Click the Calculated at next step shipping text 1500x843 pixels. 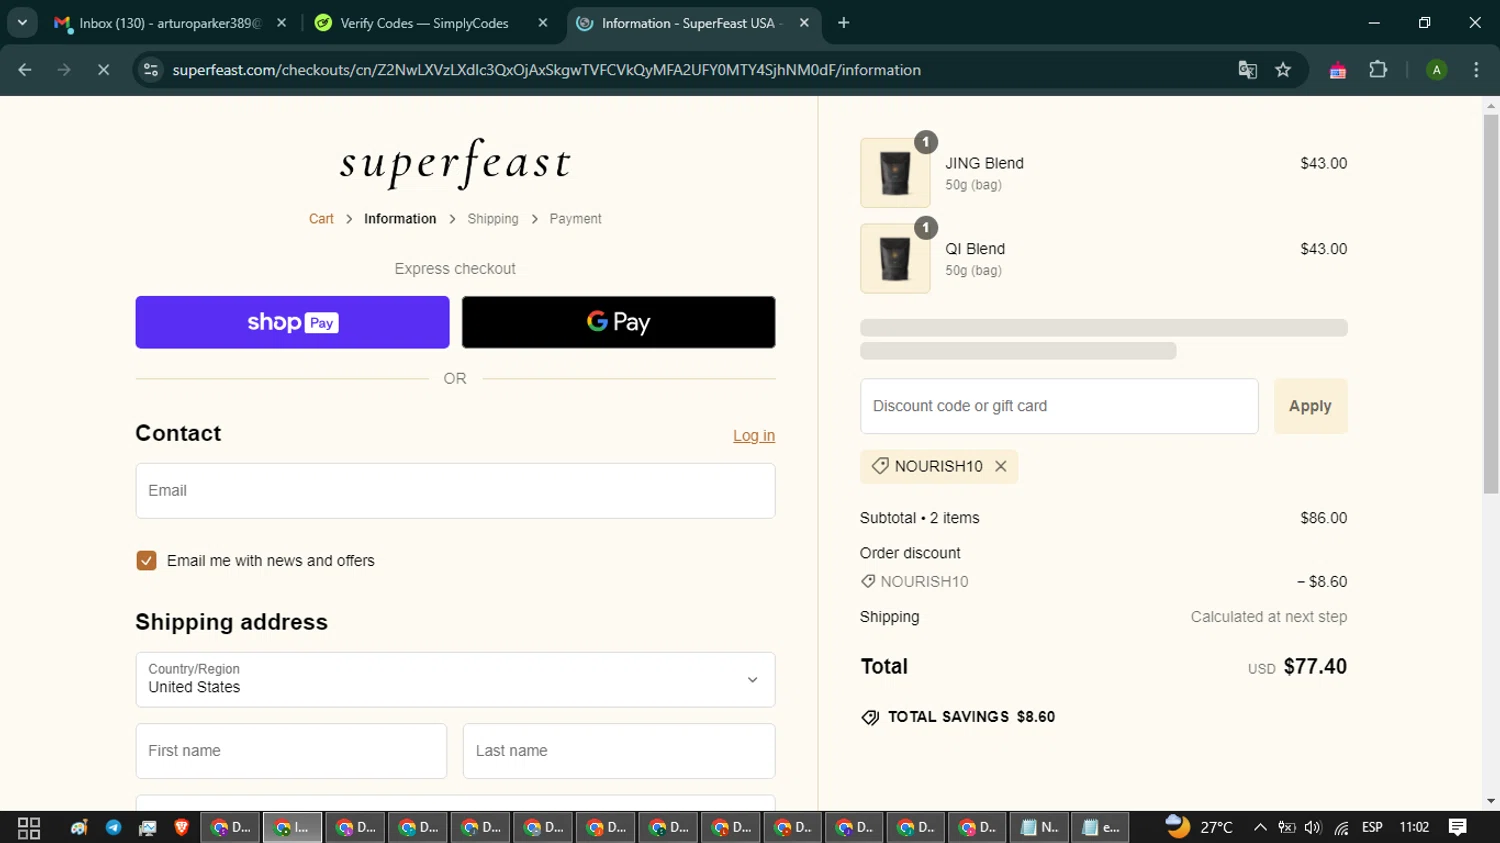point(1269,617)
